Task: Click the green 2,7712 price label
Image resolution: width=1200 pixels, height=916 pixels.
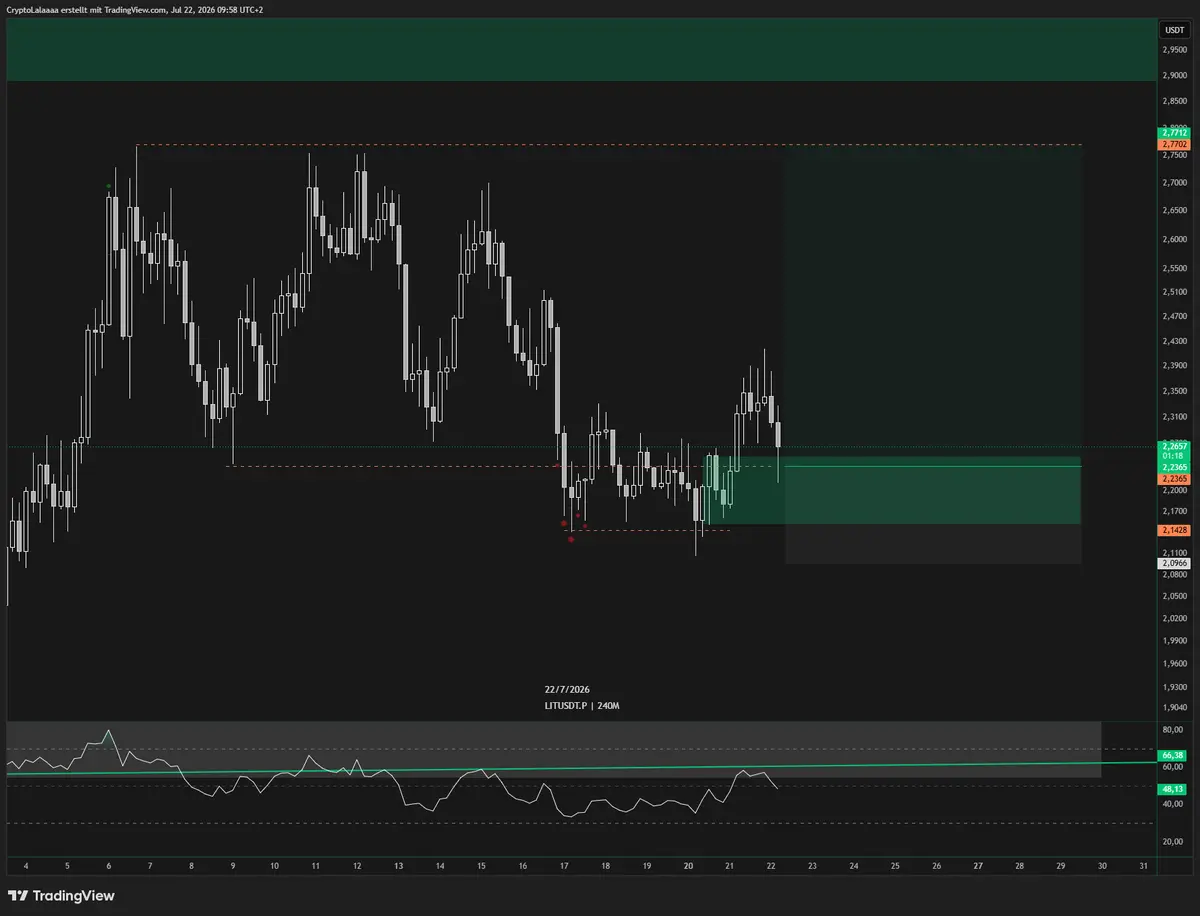Action: [1174, 132]
